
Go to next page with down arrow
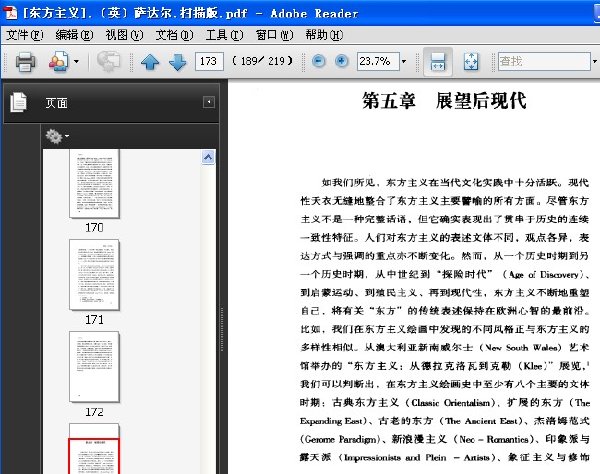click(178, 62)
